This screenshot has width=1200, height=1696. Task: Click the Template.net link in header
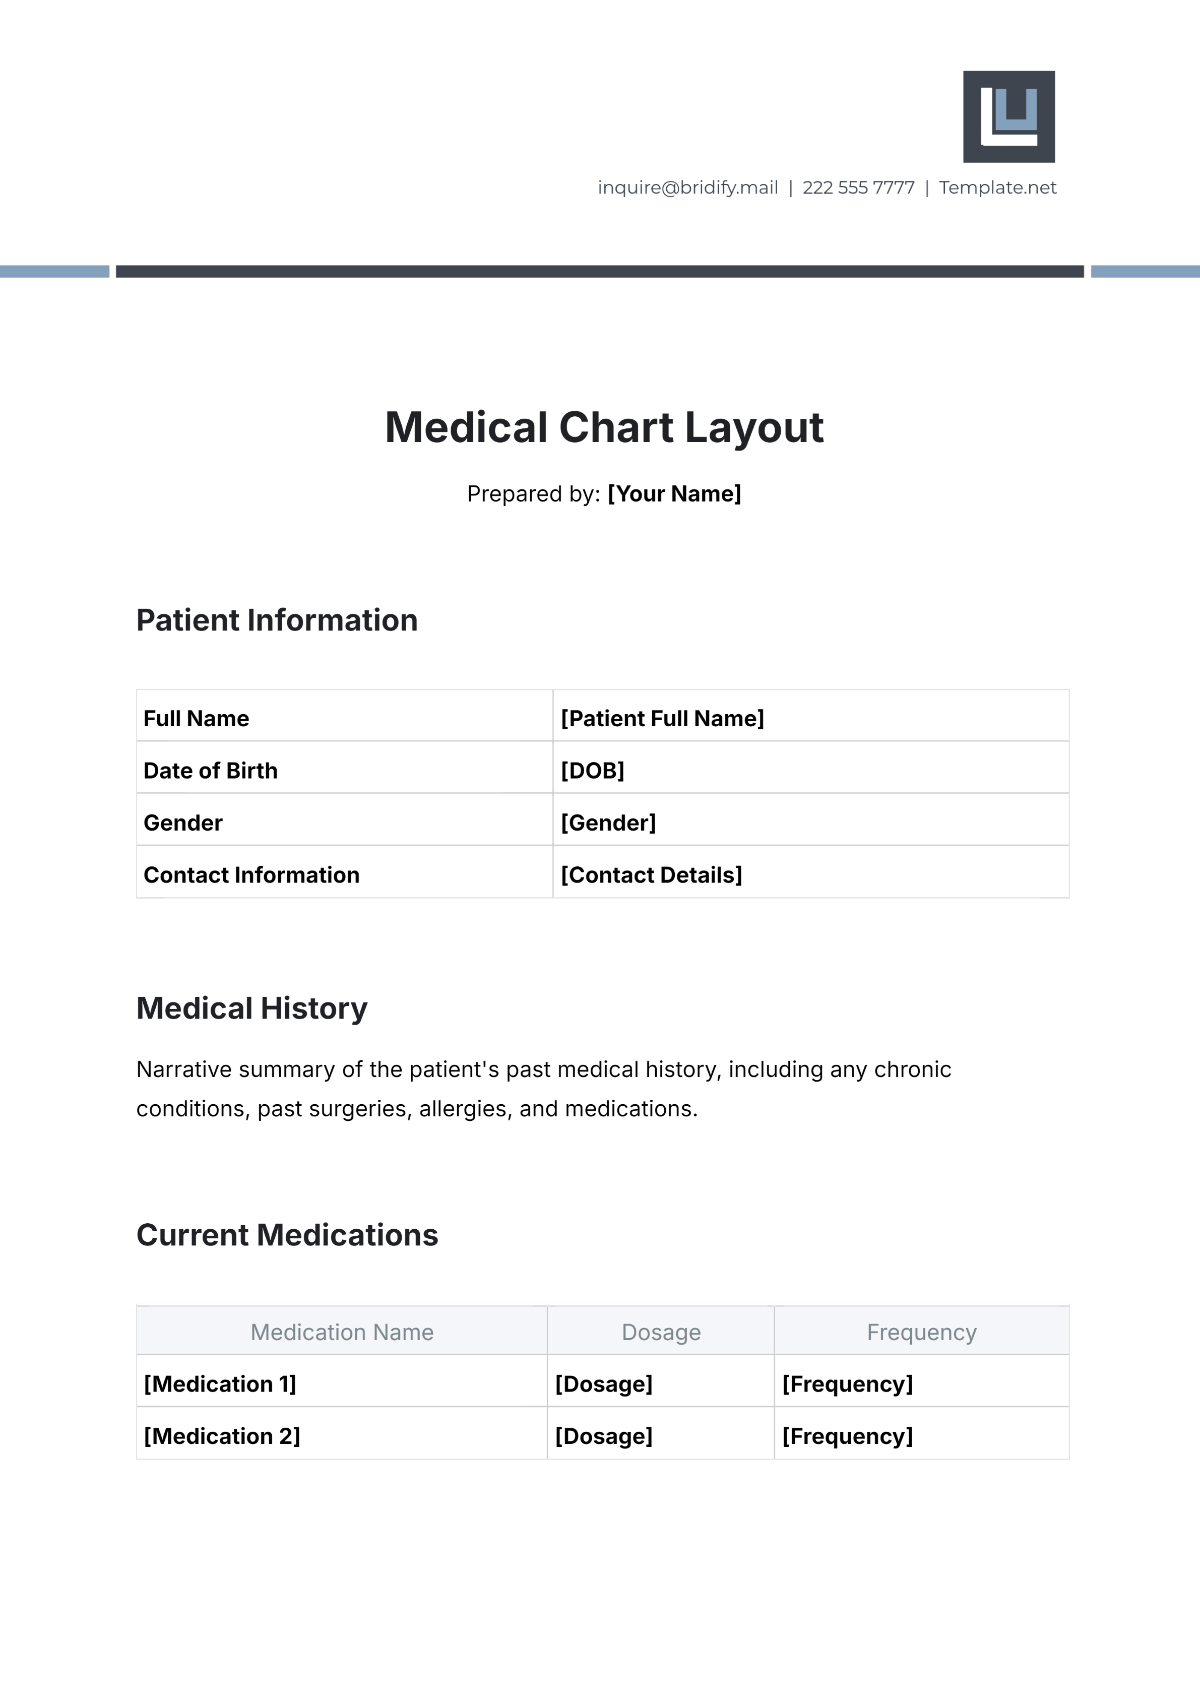pos(997,188)
